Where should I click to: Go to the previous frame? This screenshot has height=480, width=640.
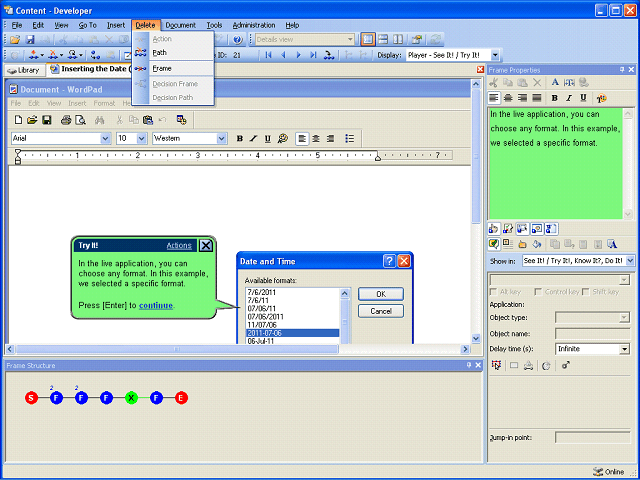(x=283, y=55)
